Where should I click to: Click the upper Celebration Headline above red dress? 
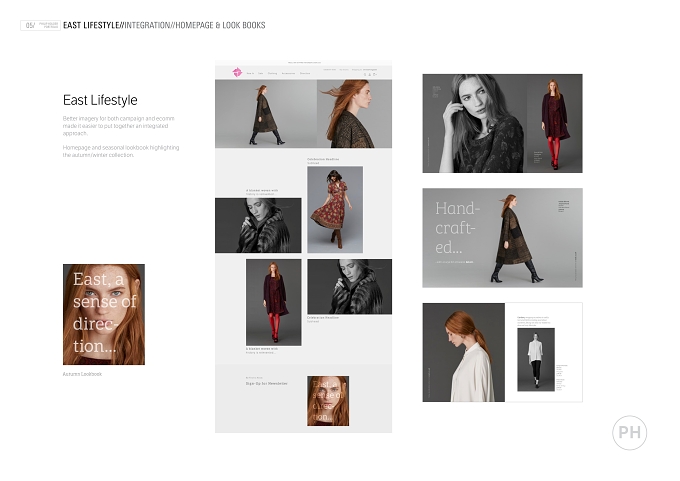pyautogui.click(x=323, y=159)
